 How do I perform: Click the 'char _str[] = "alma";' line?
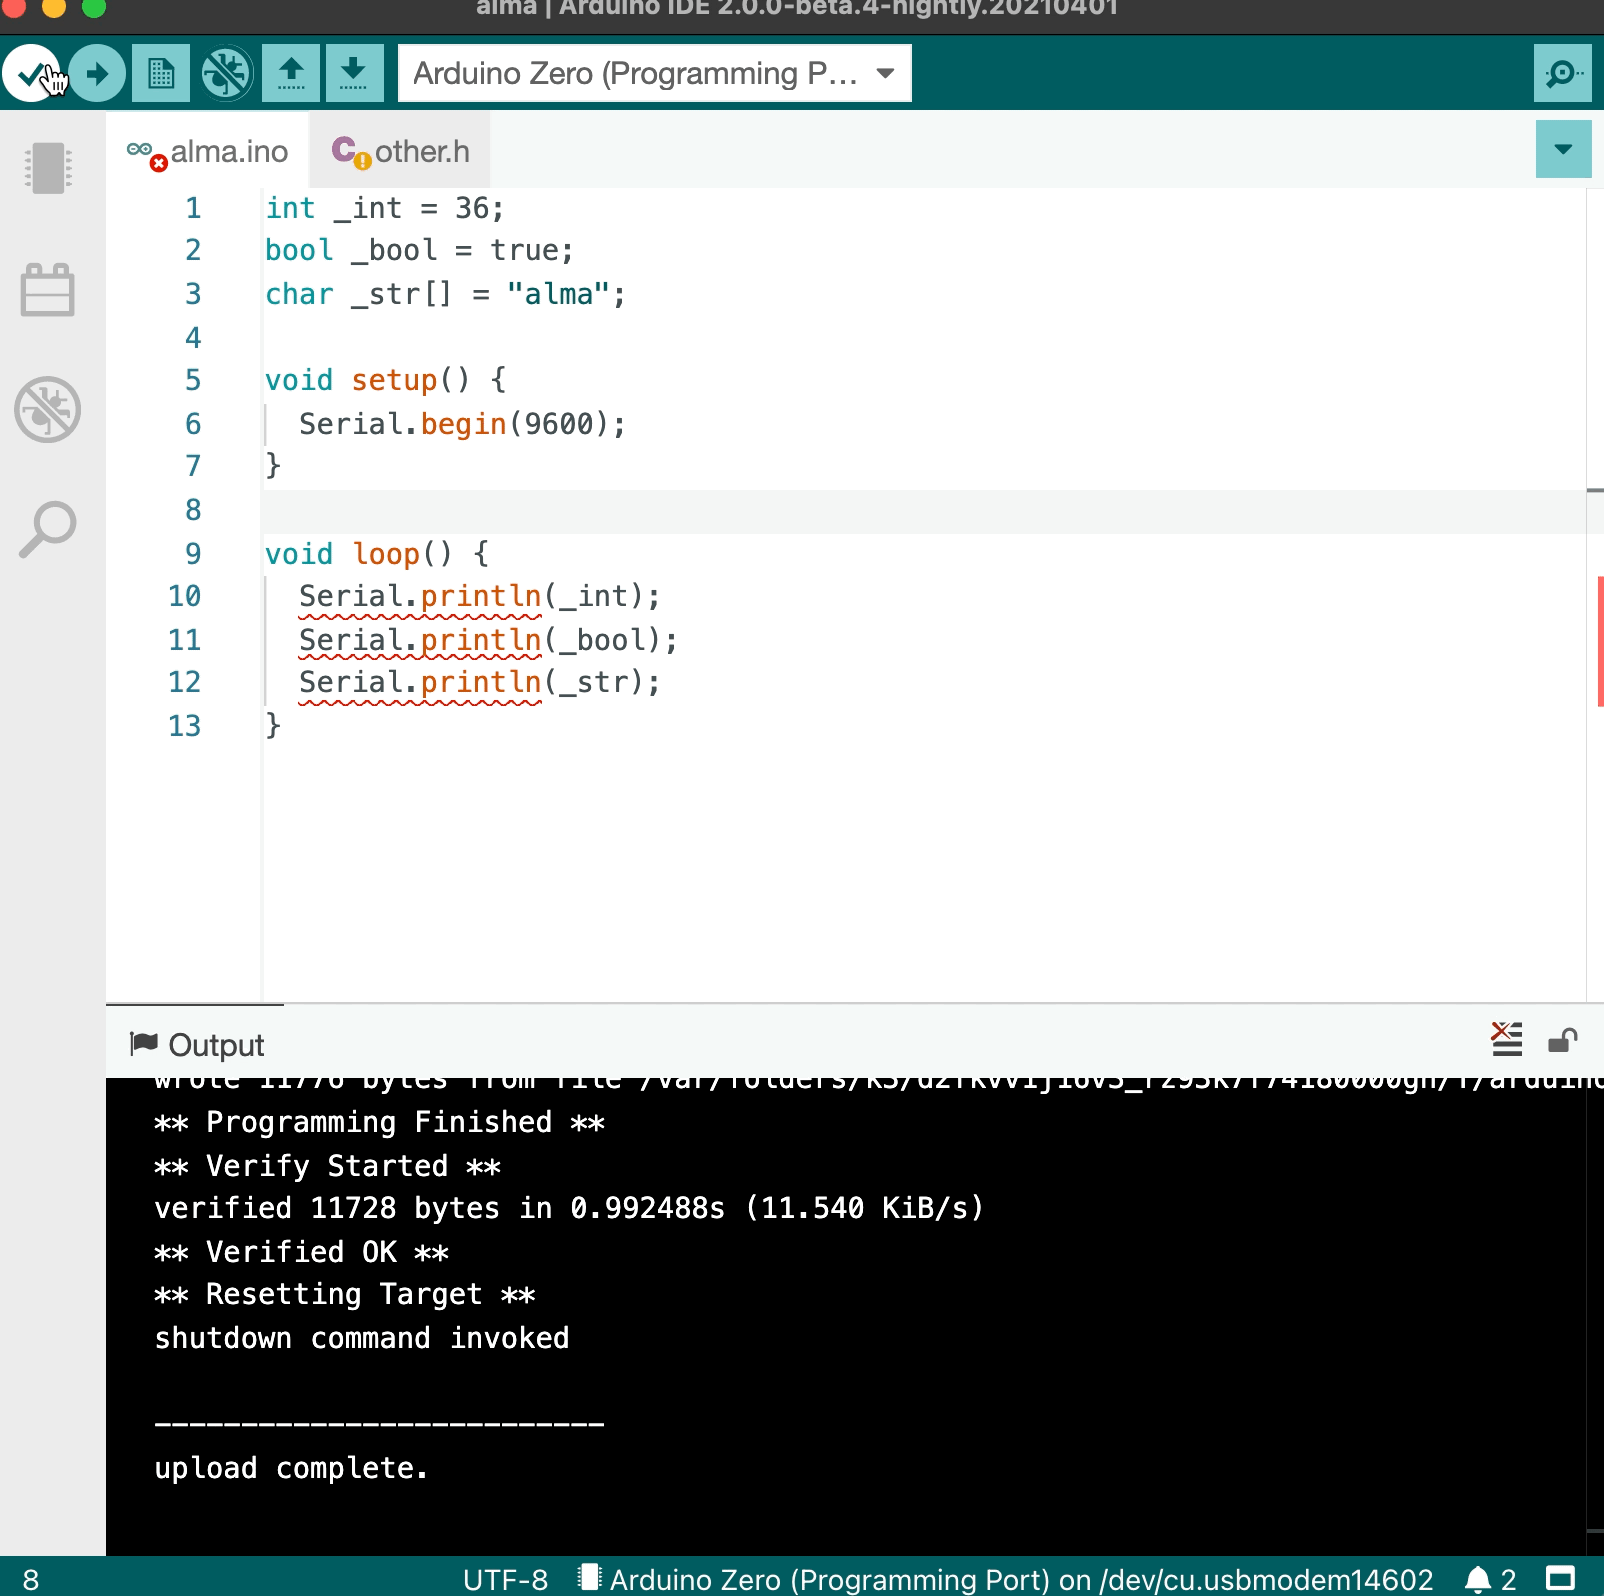446,294
